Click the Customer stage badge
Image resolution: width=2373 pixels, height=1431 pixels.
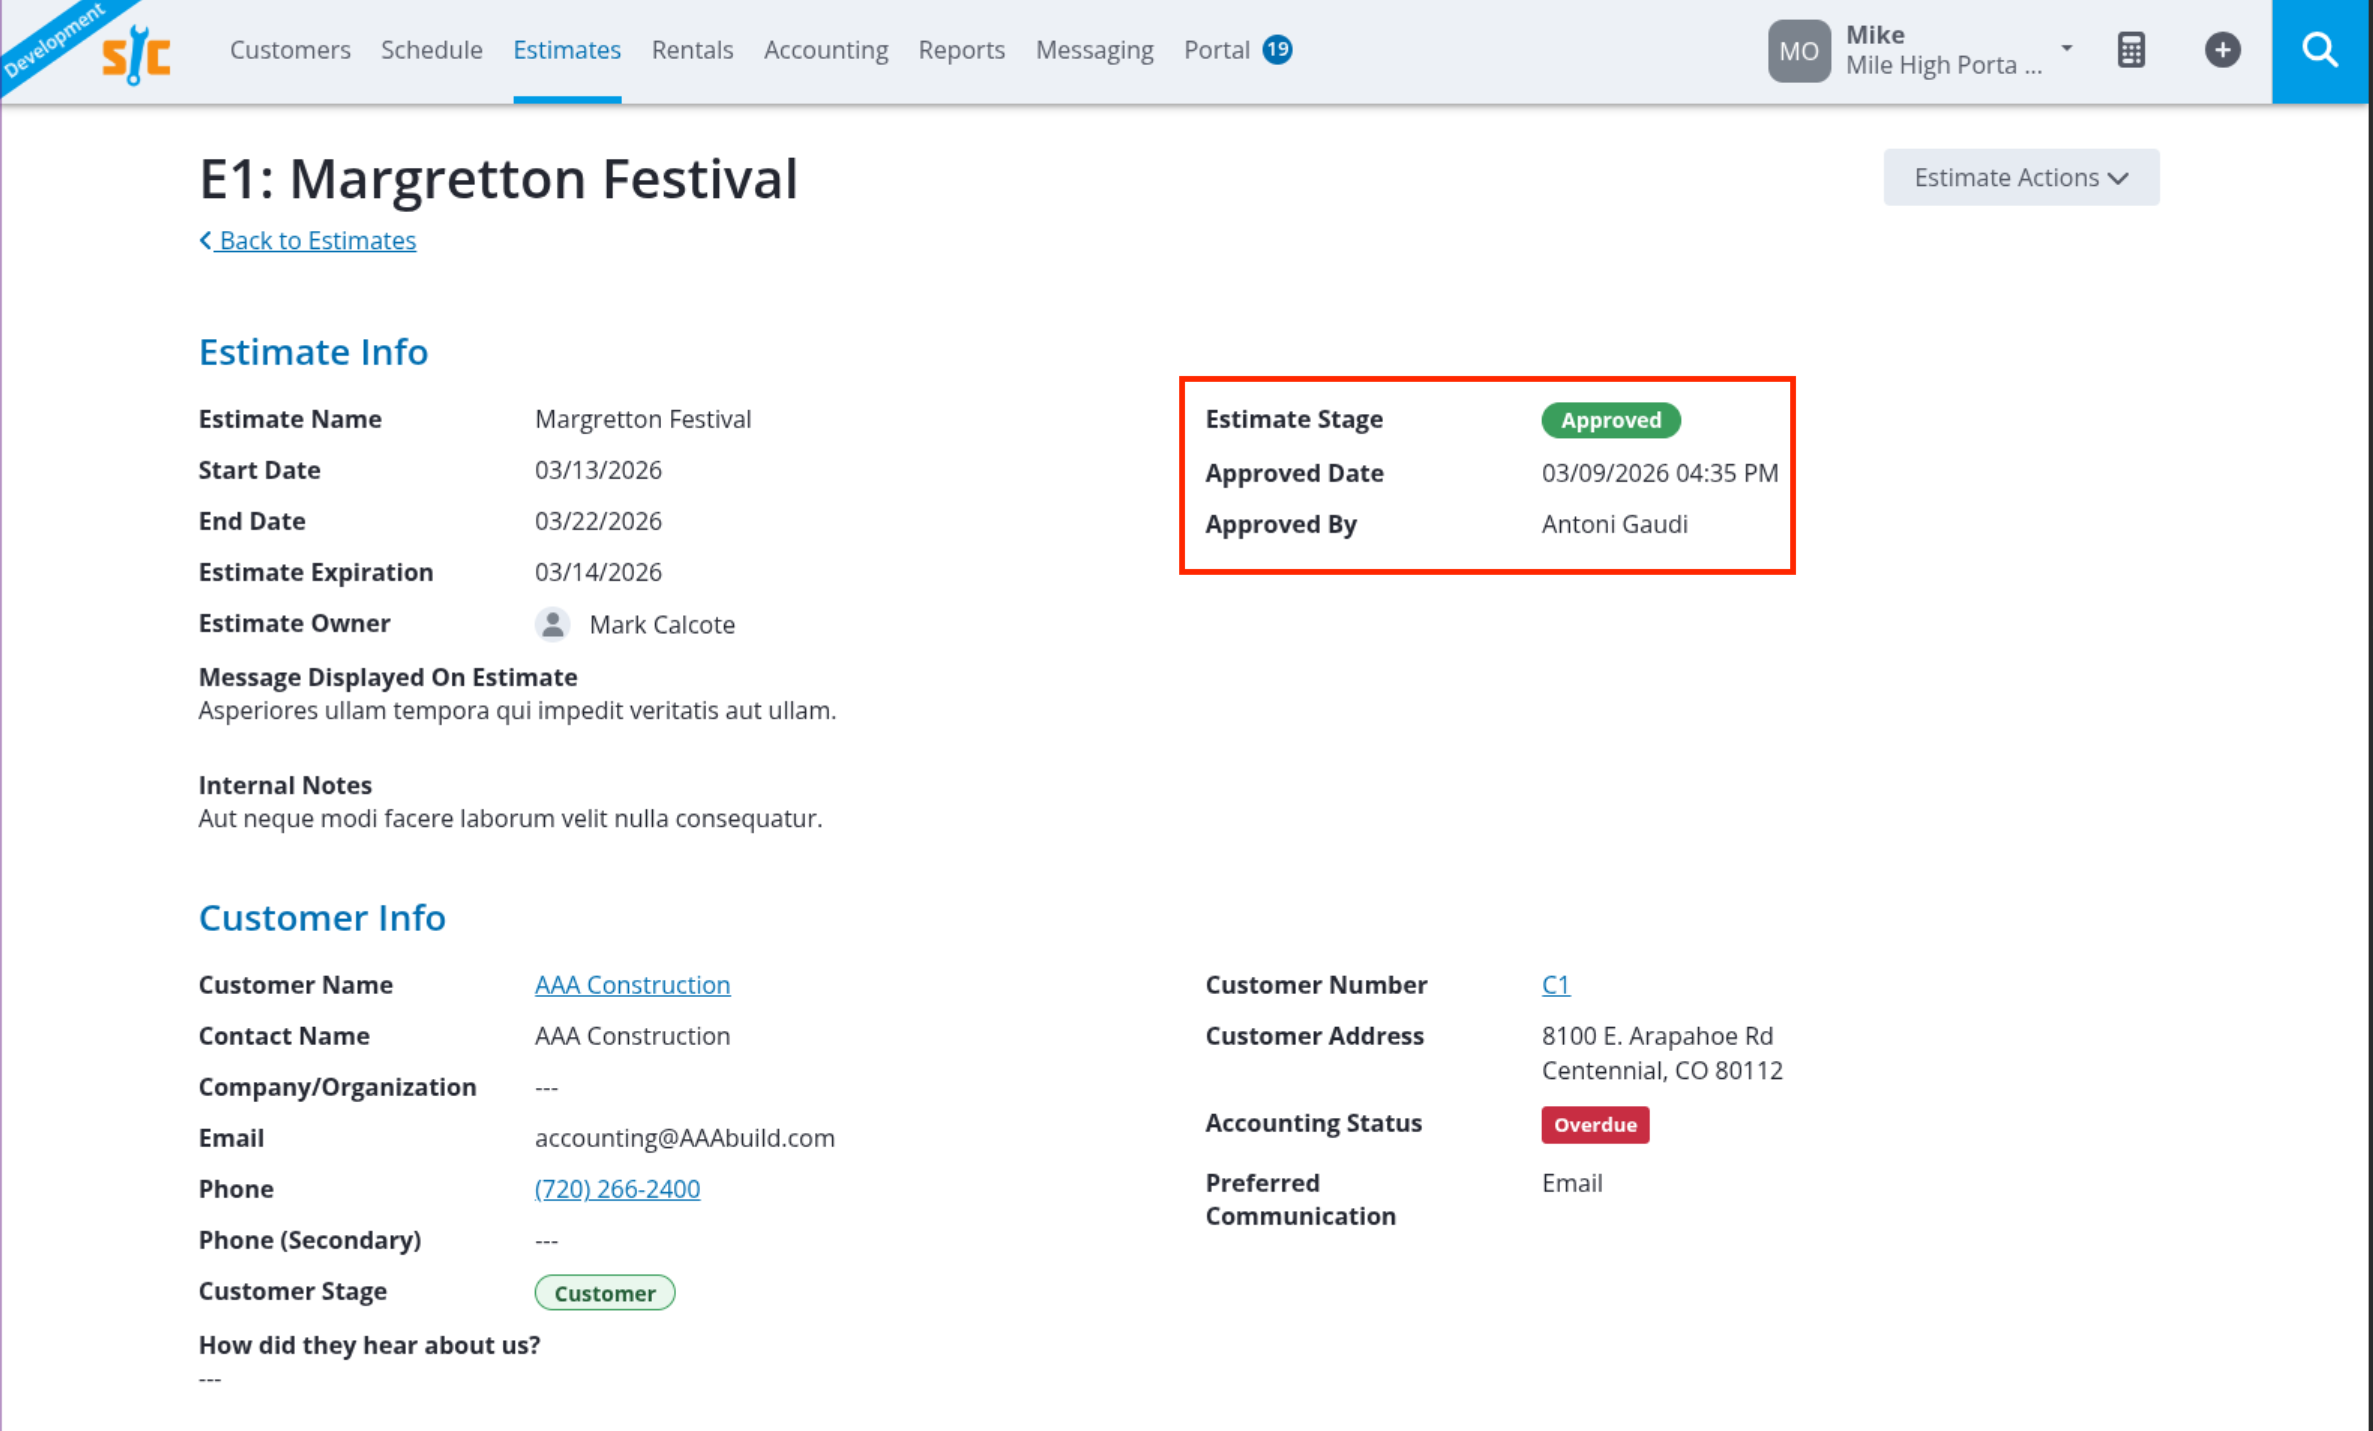(x=605, y=1292)
